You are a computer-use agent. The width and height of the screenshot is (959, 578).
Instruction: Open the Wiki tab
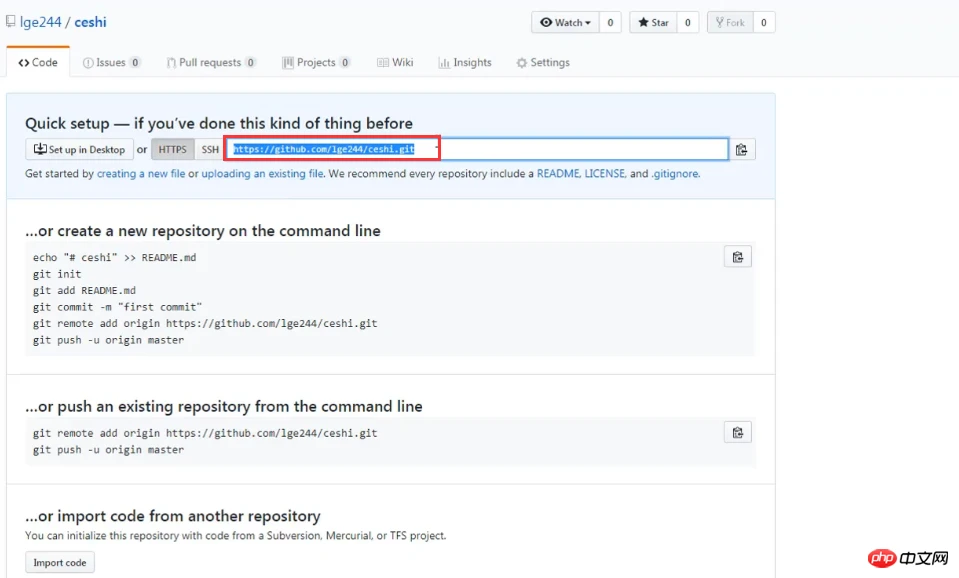(x=395, y=62)
